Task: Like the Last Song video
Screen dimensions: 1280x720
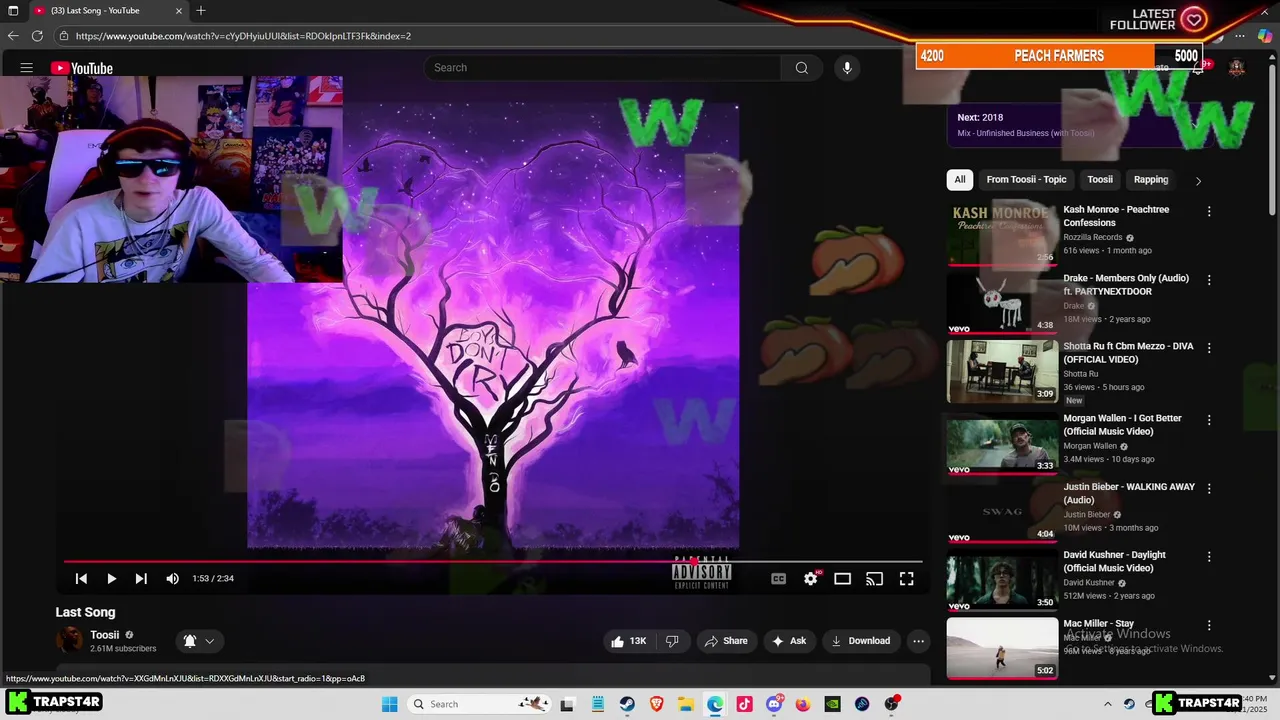Action: point(629,641)
